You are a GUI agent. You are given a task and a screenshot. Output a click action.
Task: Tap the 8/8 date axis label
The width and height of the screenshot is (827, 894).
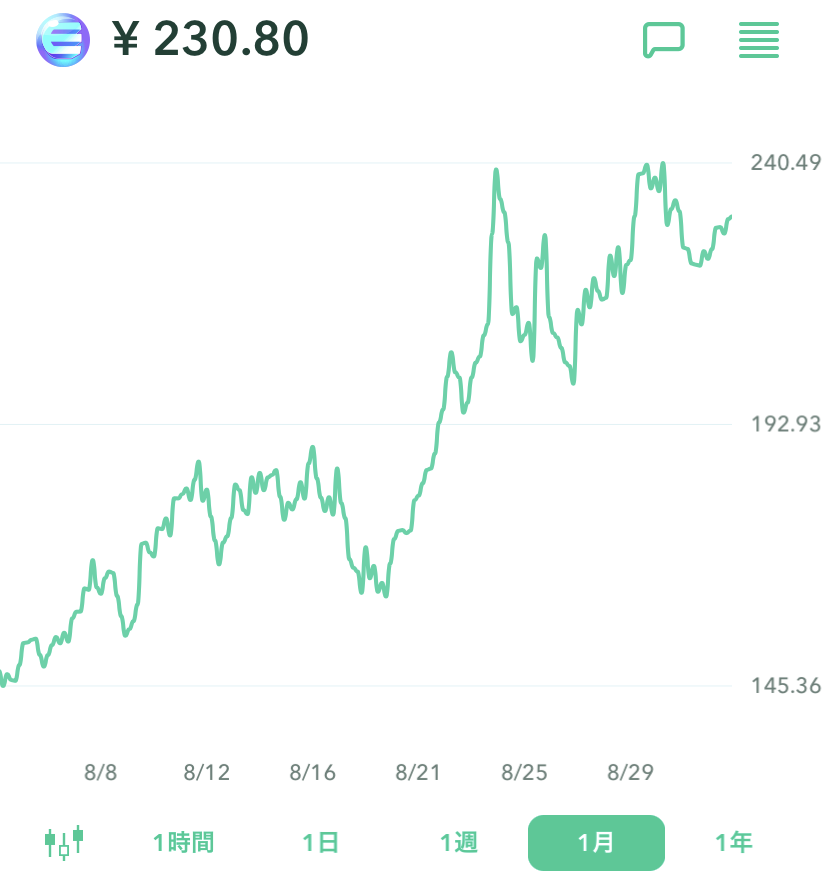coord(101,772)
